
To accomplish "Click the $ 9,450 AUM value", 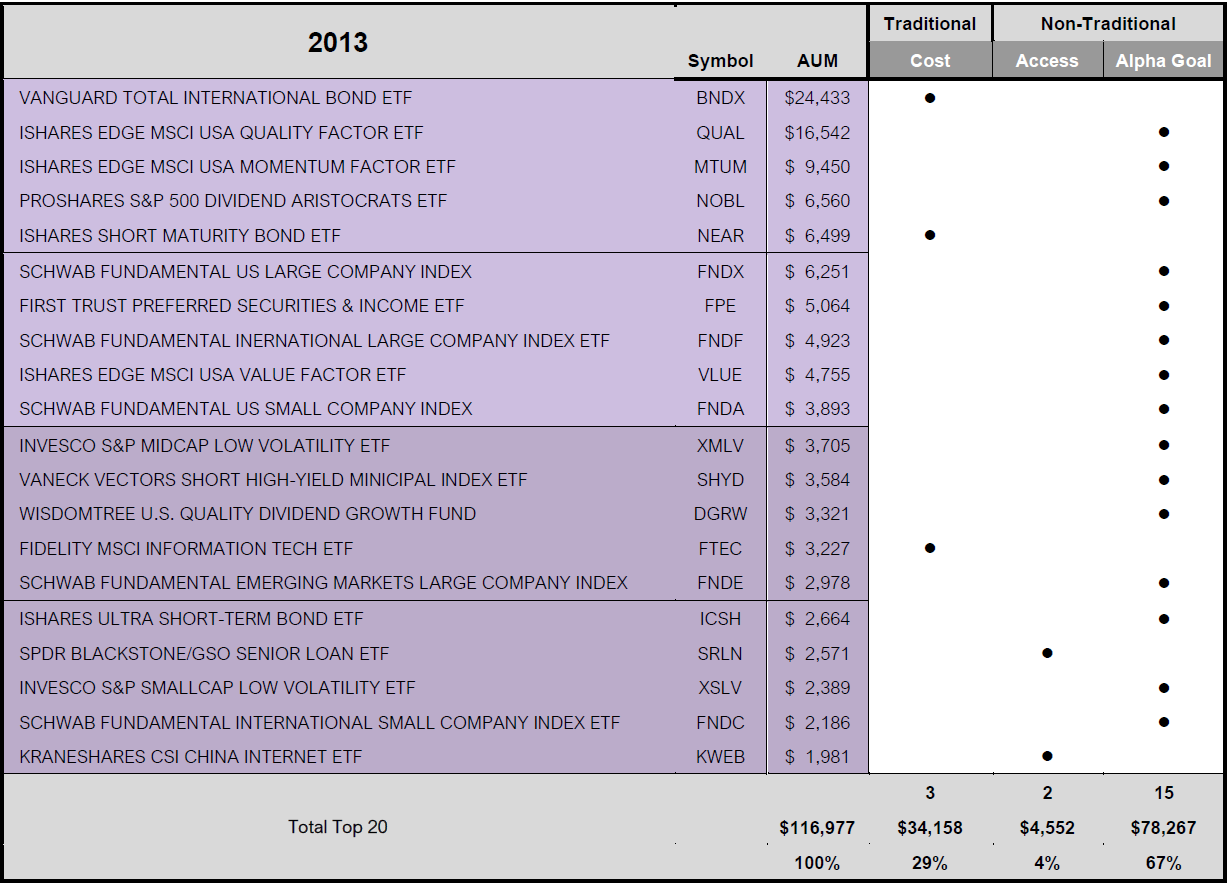I will 817,166.
